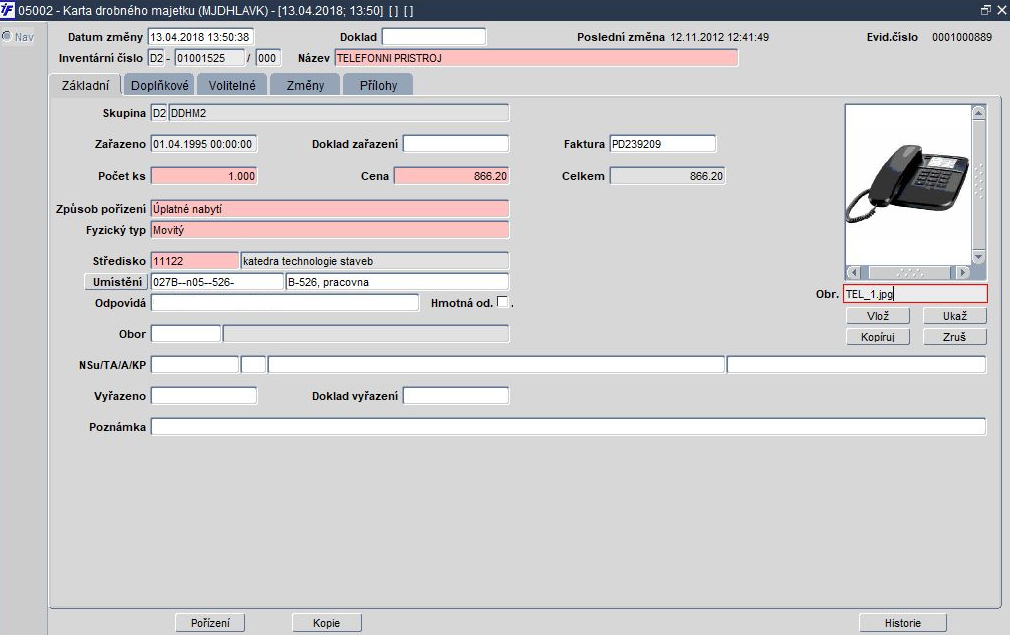Click the Celkem field
Screen dimensions: 1010x635
(668, 176)
